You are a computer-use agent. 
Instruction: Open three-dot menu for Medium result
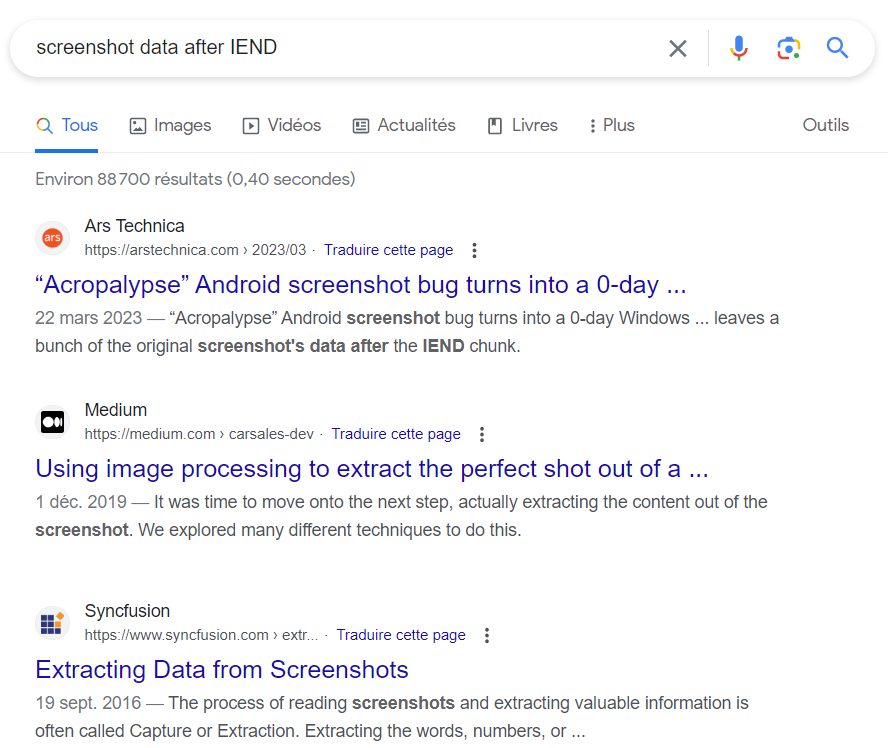pyautogui.click(x=482, y=435)
